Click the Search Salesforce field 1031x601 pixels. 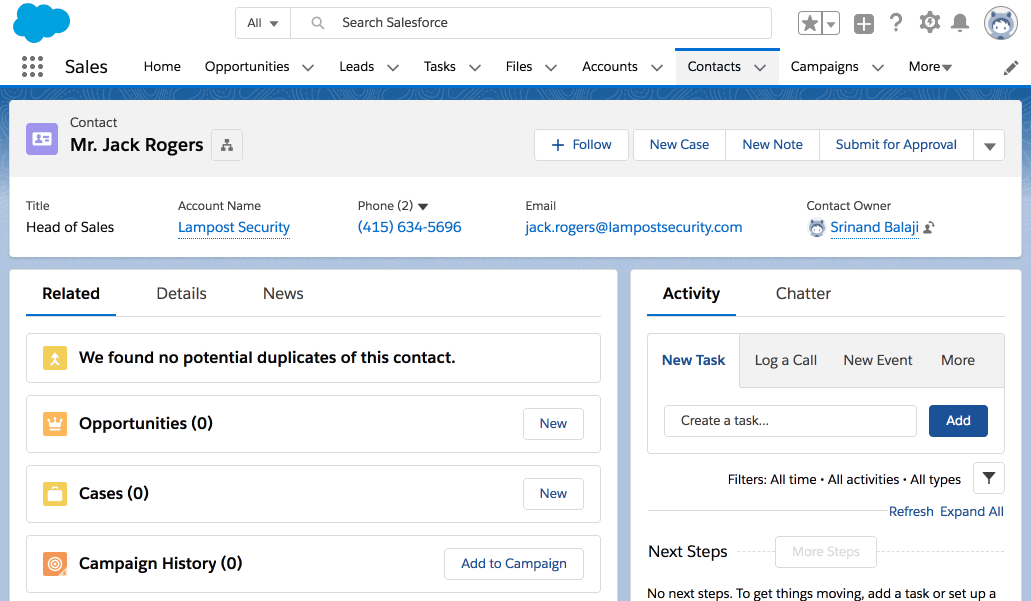pos(531,23)
